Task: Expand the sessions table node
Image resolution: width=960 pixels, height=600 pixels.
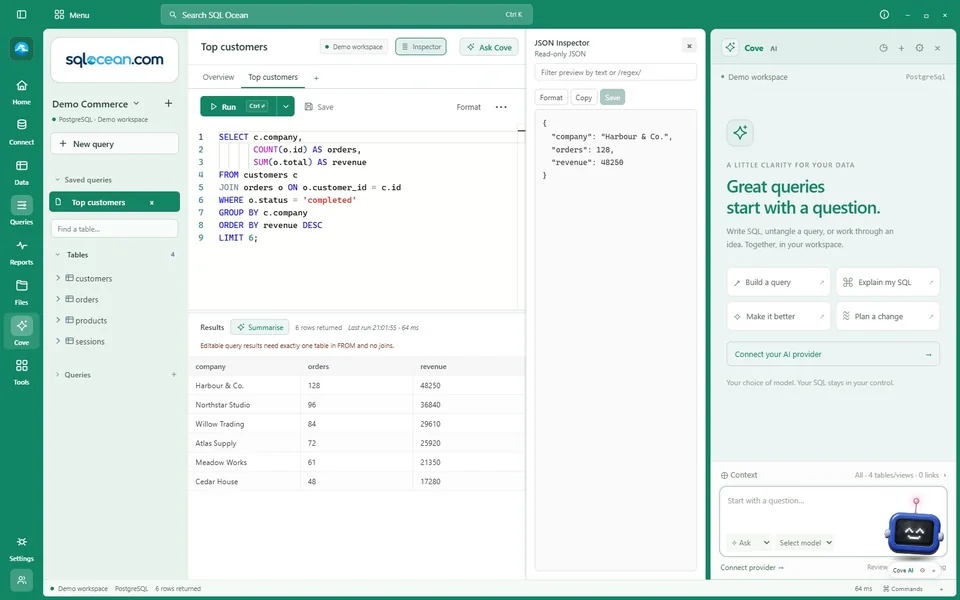Action: (58, 341)
